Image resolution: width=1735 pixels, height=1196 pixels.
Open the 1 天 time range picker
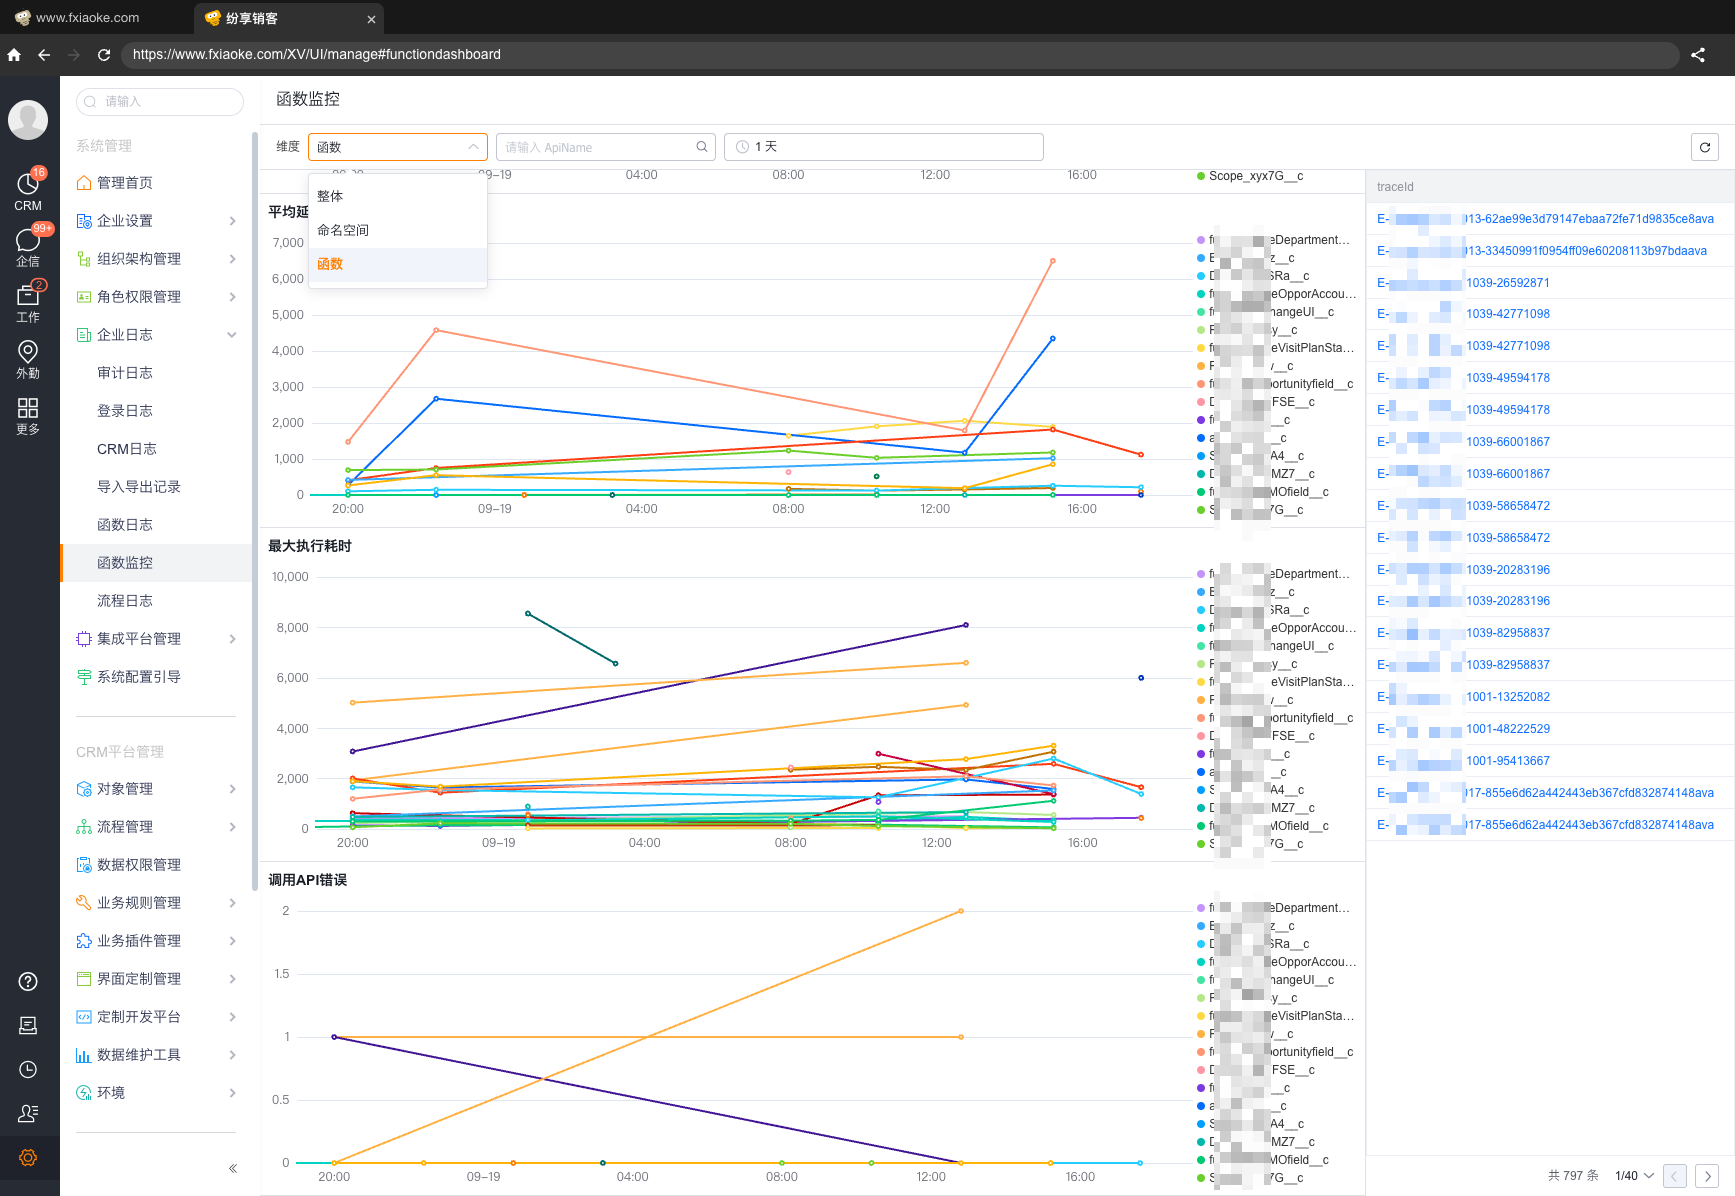click(x=884, y=147)
